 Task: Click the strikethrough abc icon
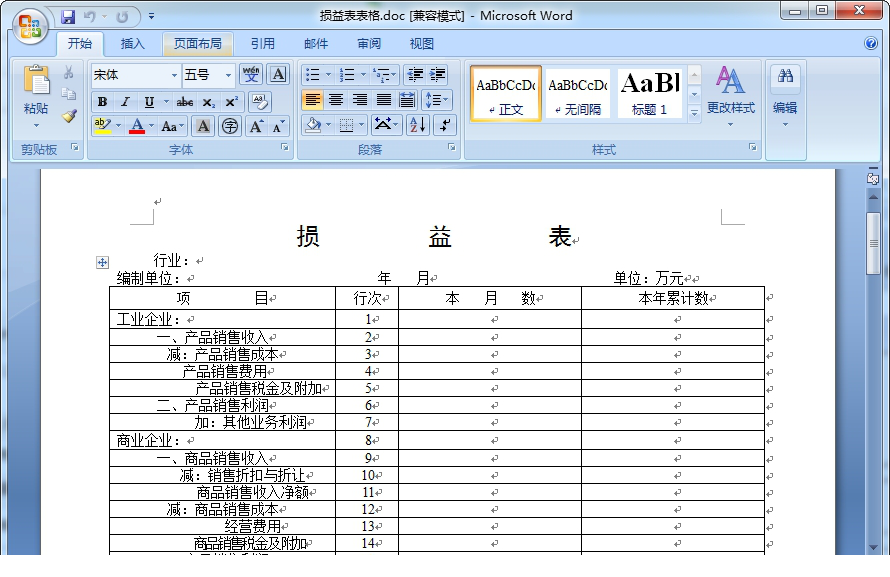point(185,102)
